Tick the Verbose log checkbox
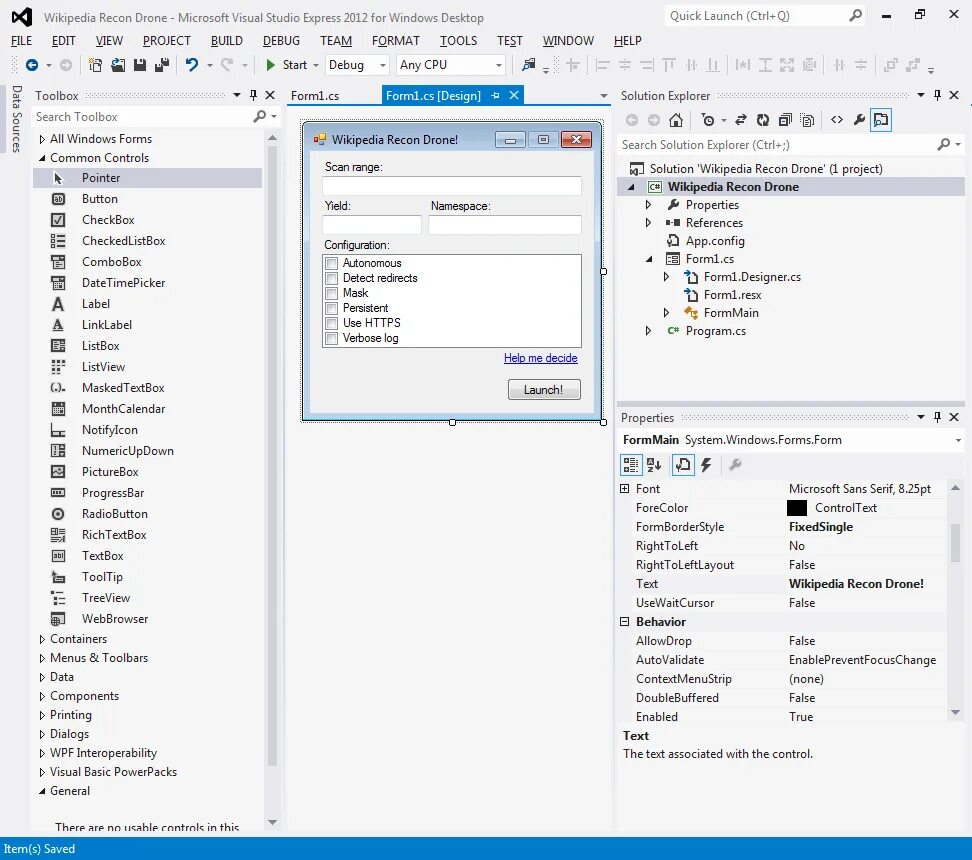The width and height of the screenshot is (972, 860). tap(331, 338)
